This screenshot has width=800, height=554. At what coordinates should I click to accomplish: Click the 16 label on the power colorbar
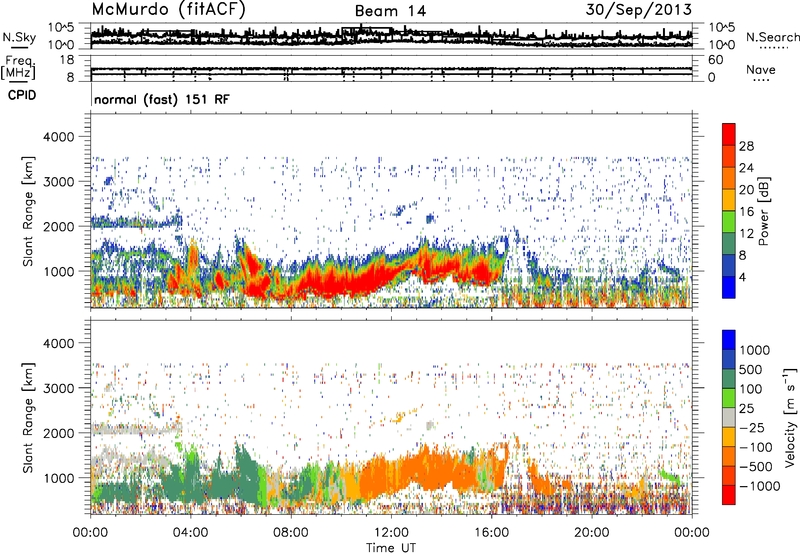[746, 212]
